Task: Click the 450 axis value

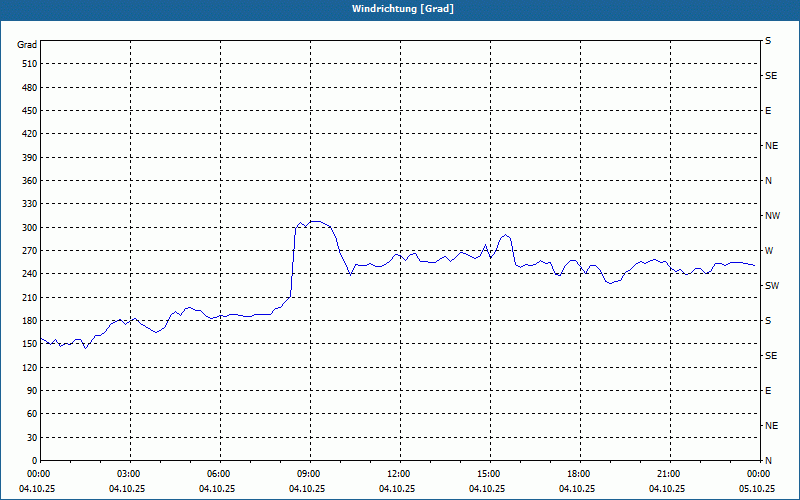Action: [x=30, y=111]
